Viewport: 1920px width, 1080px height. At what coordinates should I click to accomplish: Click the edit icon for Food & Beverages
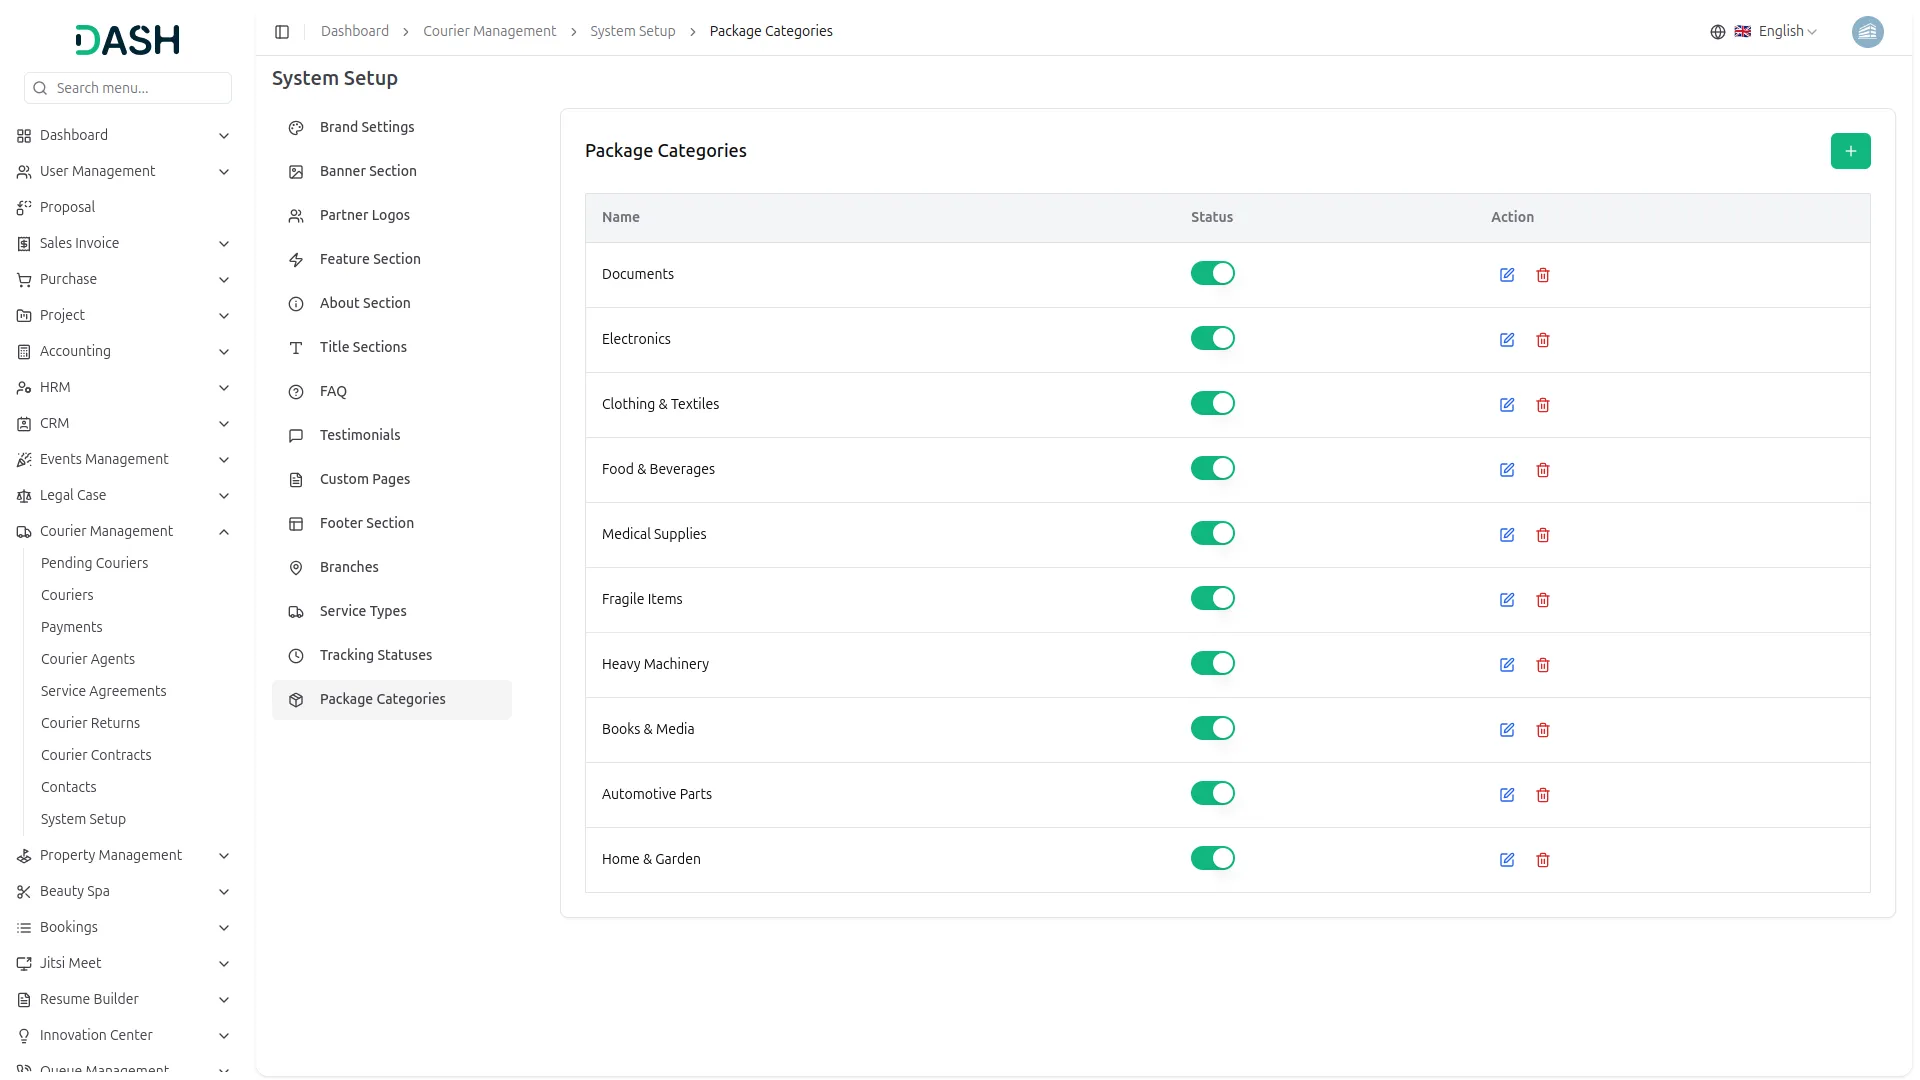pos(1507,470)
